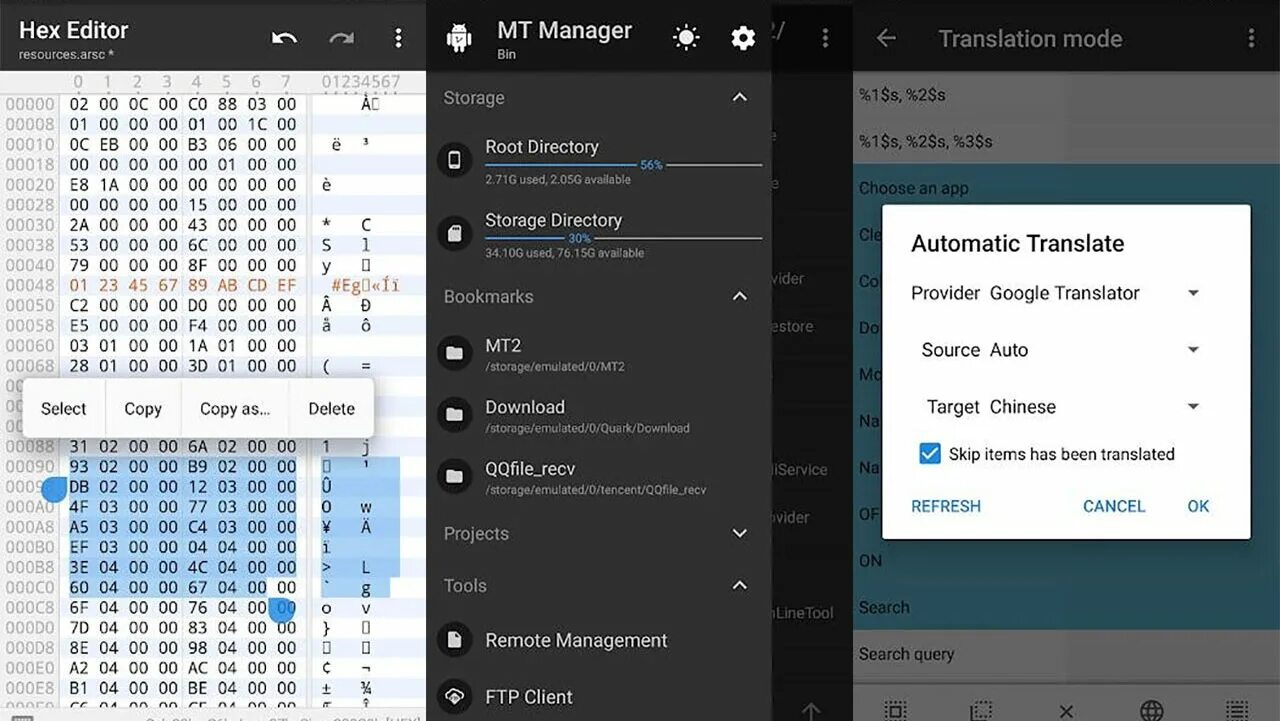
Task: Choose Select in hex context menu
Action: pos(64,408)
